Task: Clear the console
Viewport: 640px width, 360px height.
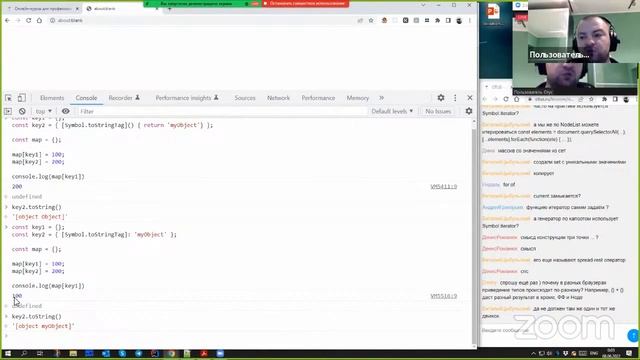Action: (22, 111)
